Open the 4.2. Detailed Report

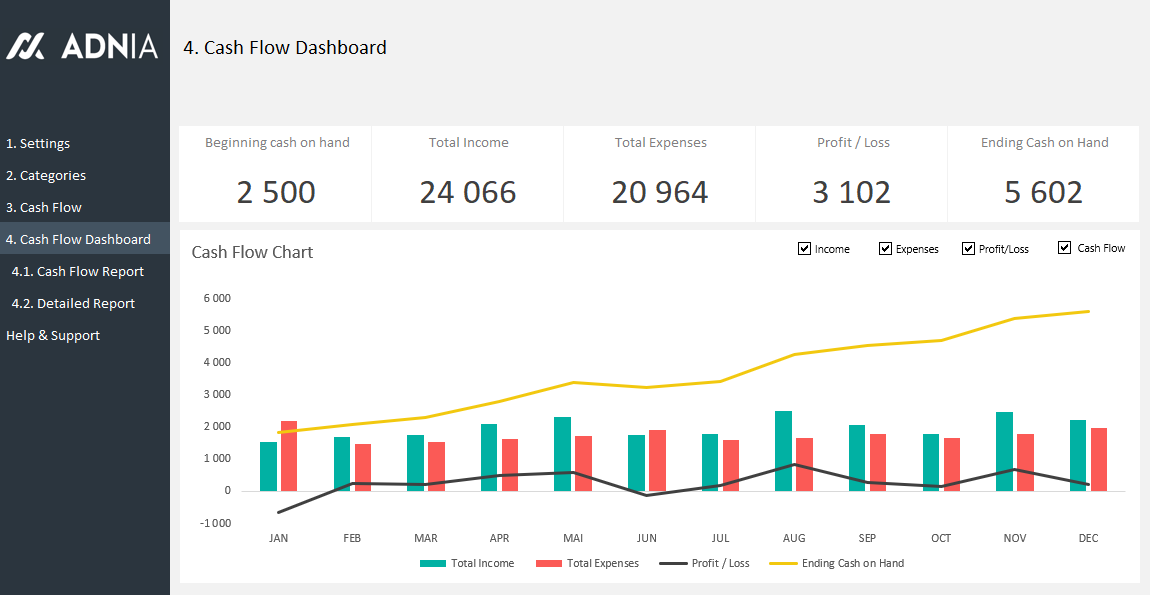(x=73, y=303)
